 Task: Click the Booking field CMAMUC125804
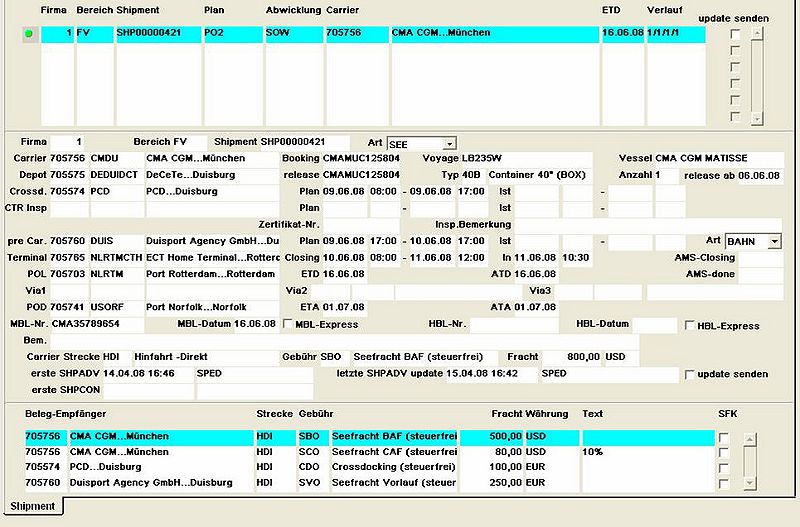tap(361, 158)
